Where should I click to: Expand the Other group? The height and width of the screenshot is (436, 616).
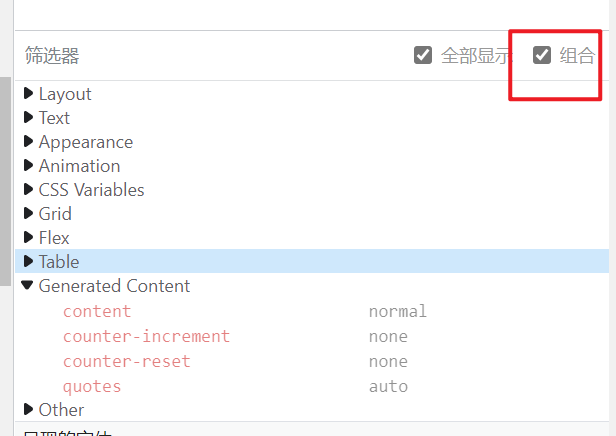point(29,410)
